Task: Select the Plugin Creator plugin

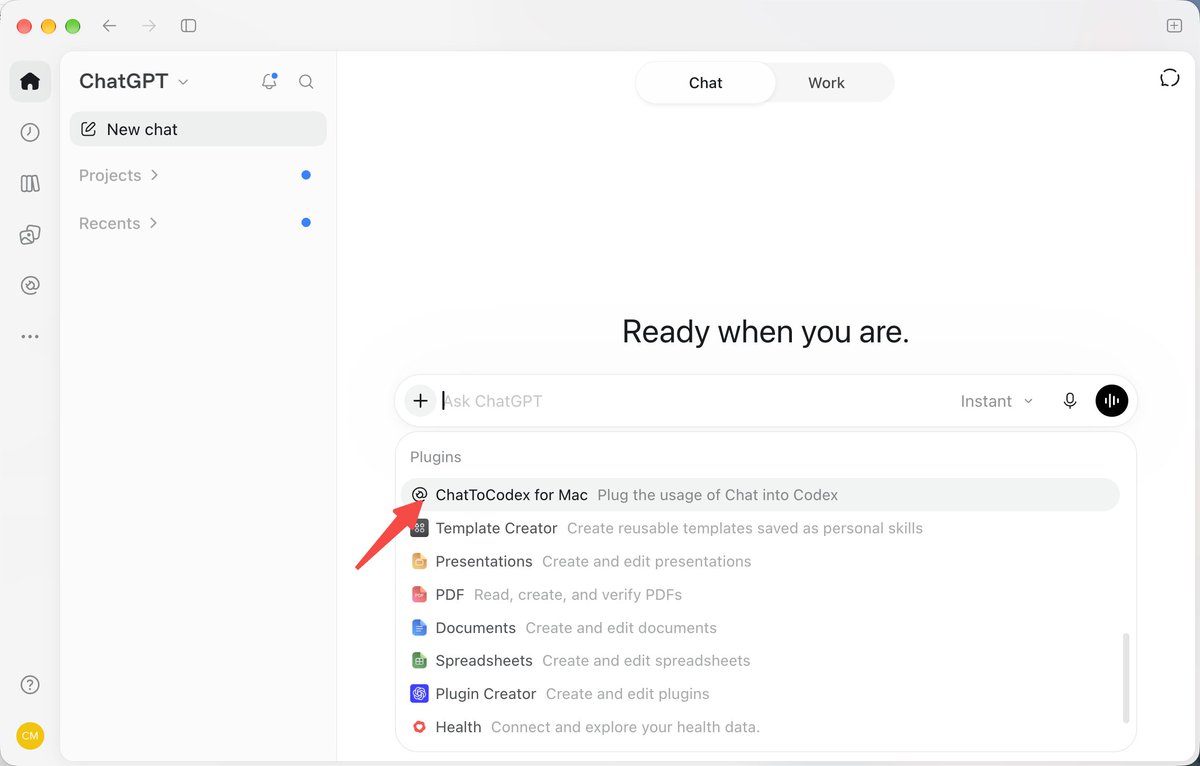Action: coord(760,694)
